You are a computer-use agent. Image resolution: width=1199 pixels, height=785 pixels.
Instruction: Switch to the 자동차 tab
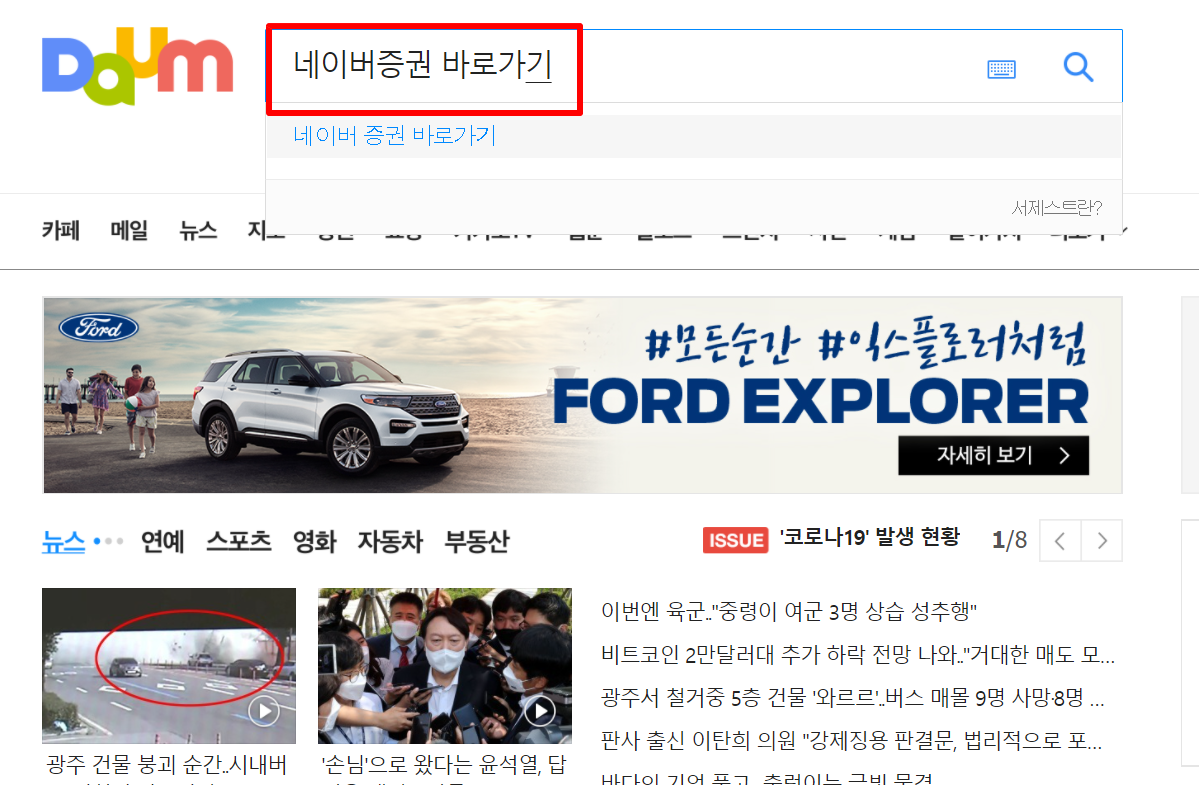tap(390, 541)
